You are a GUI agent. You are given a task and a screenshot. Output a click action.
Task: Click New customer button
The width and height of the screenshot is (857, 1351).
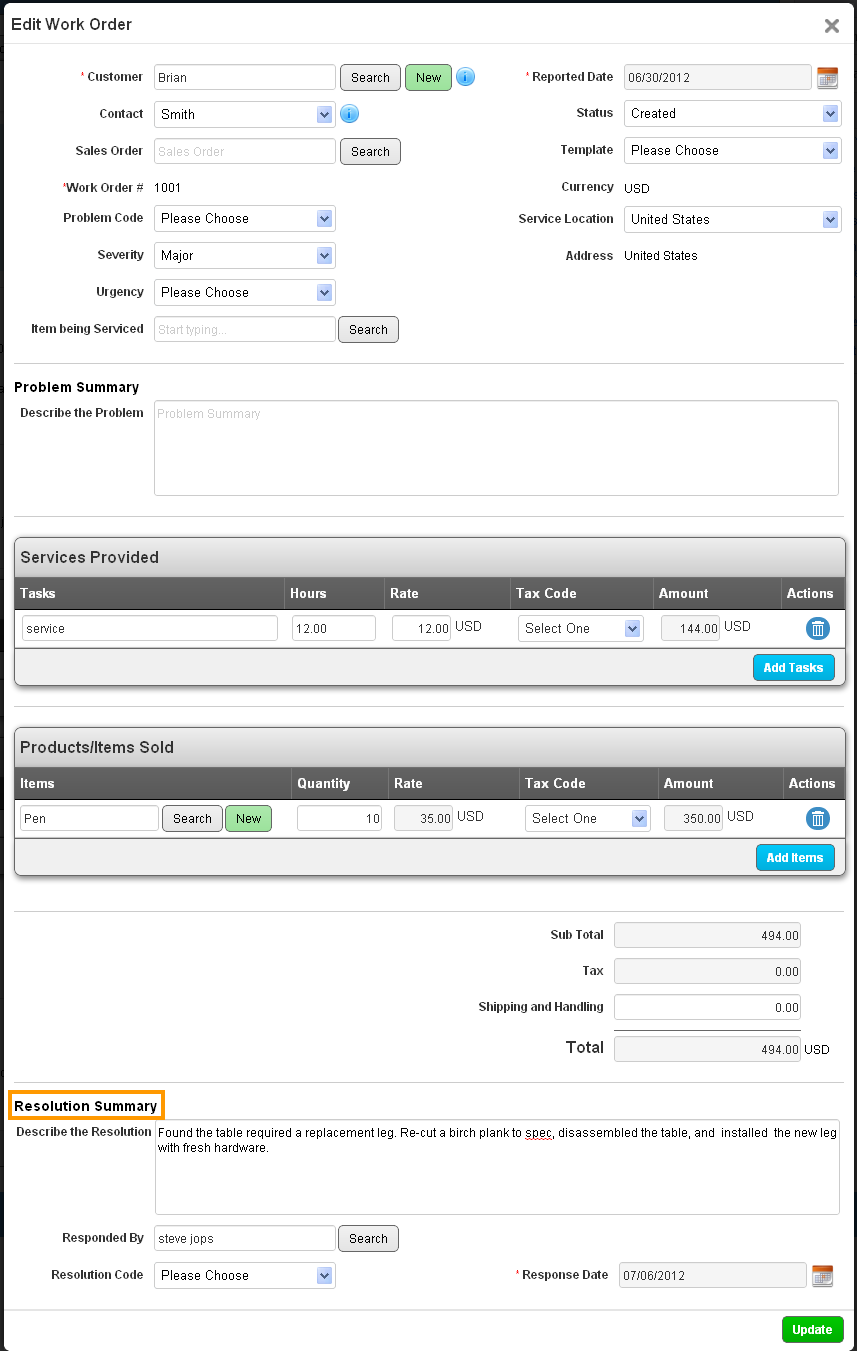(x=428, y=78)
